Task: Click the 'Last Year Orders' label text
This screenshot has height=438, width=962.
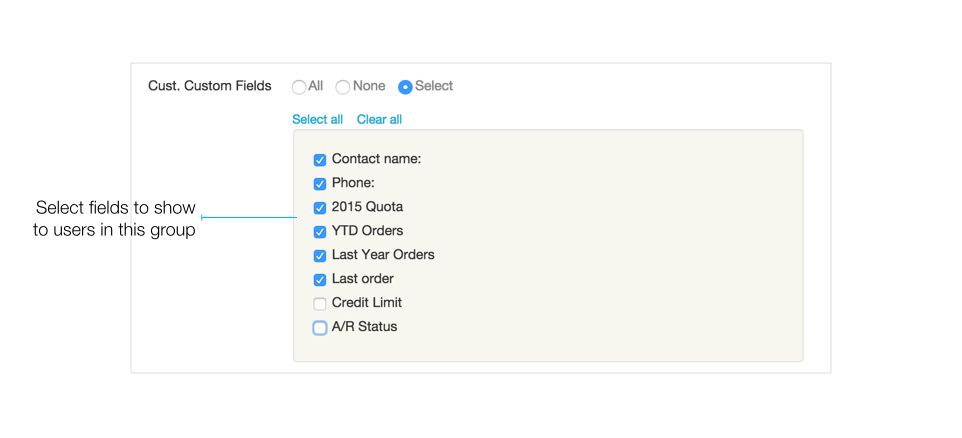Action: [x=383, y=255]
